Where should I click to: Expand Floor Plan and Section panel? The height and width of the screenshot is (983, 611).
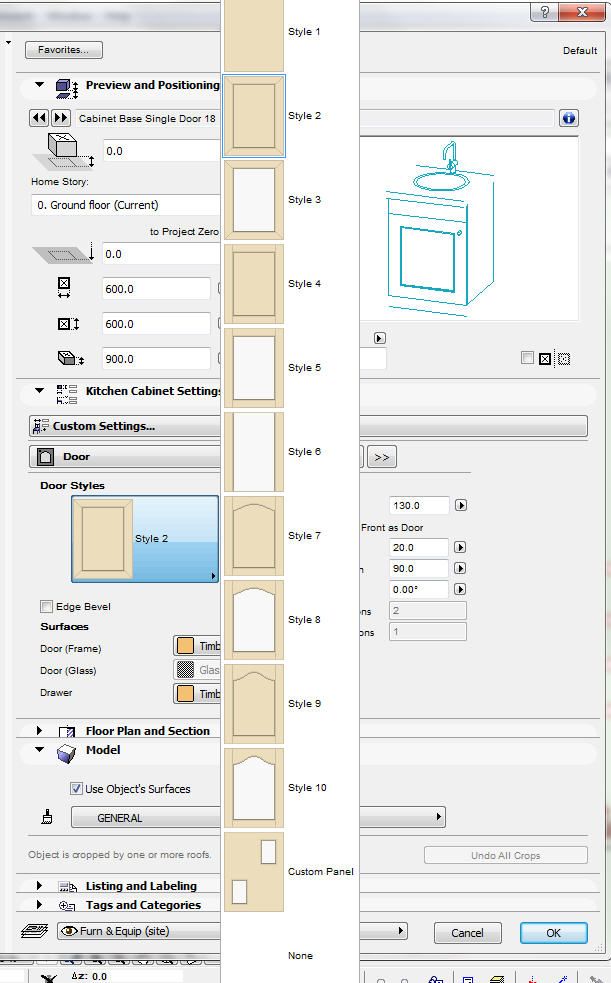[x=39, y=730]
